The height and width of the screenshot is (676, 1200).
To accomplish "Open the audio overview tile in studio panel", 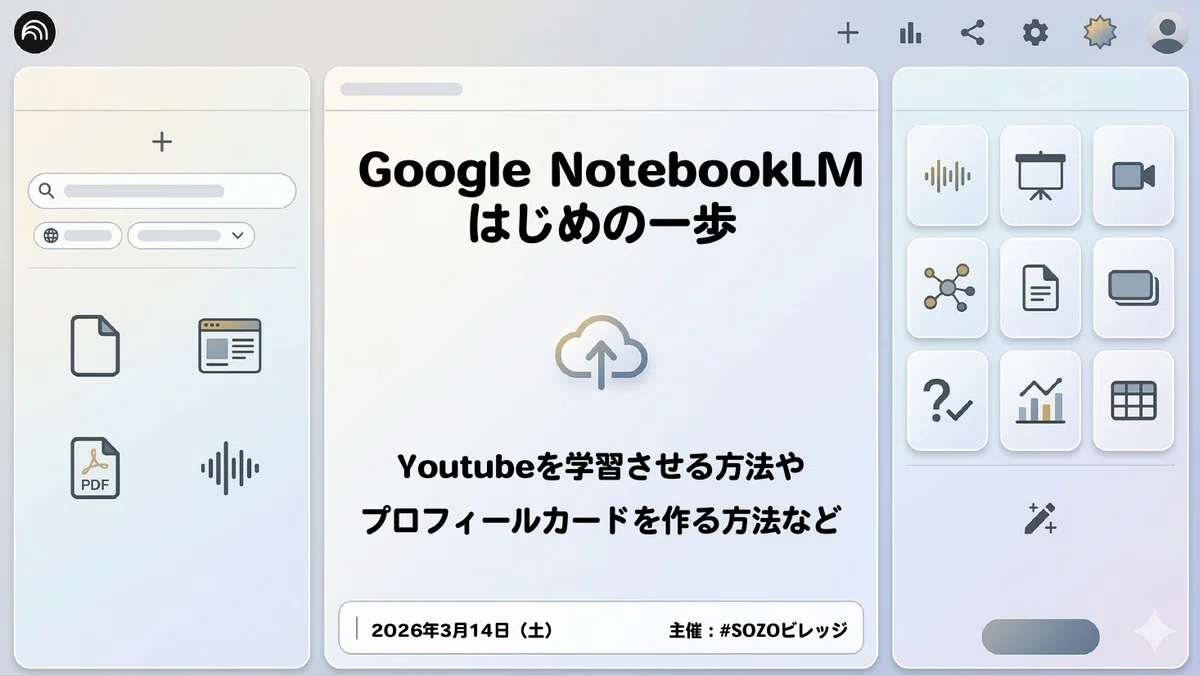I will click(x=947, y=175).
